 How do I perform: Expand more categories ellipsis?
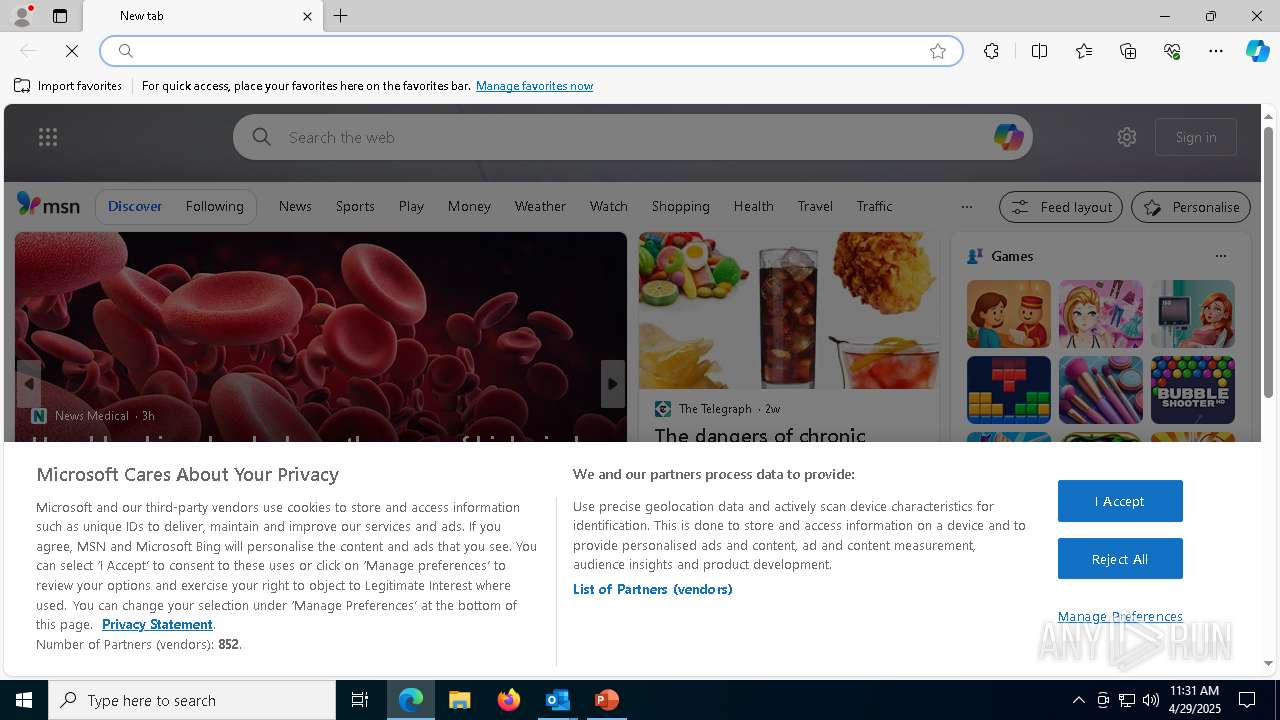[966, 207]
